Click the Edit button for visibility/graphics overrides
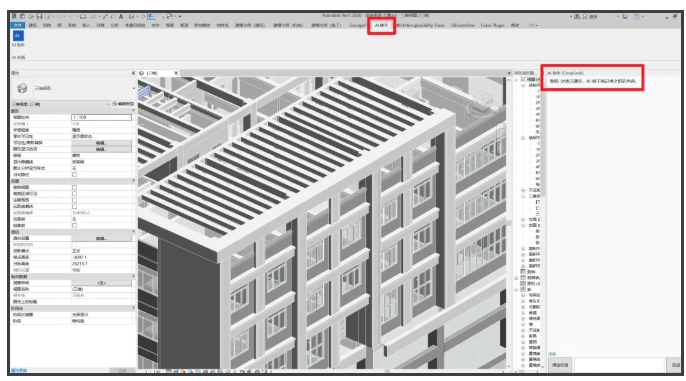 coord(102,143)
